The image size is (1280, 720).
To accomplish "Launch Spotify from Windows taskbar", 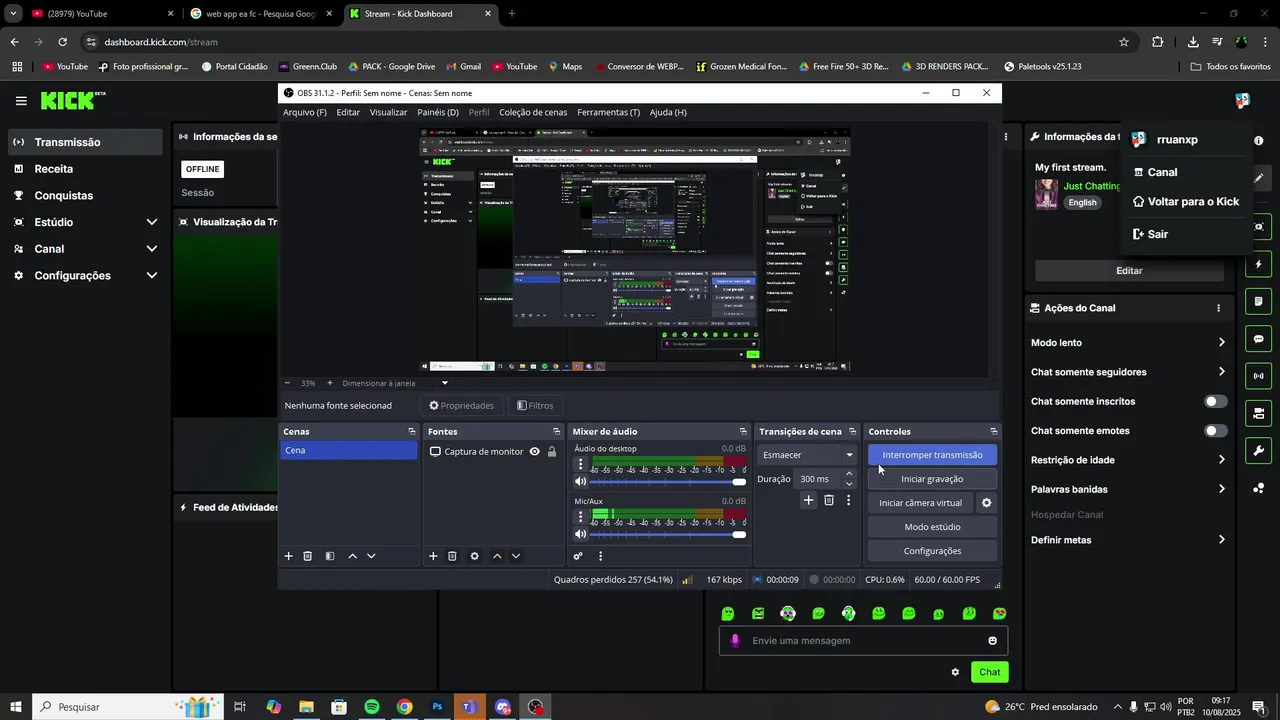I will (x=371, y=707).
